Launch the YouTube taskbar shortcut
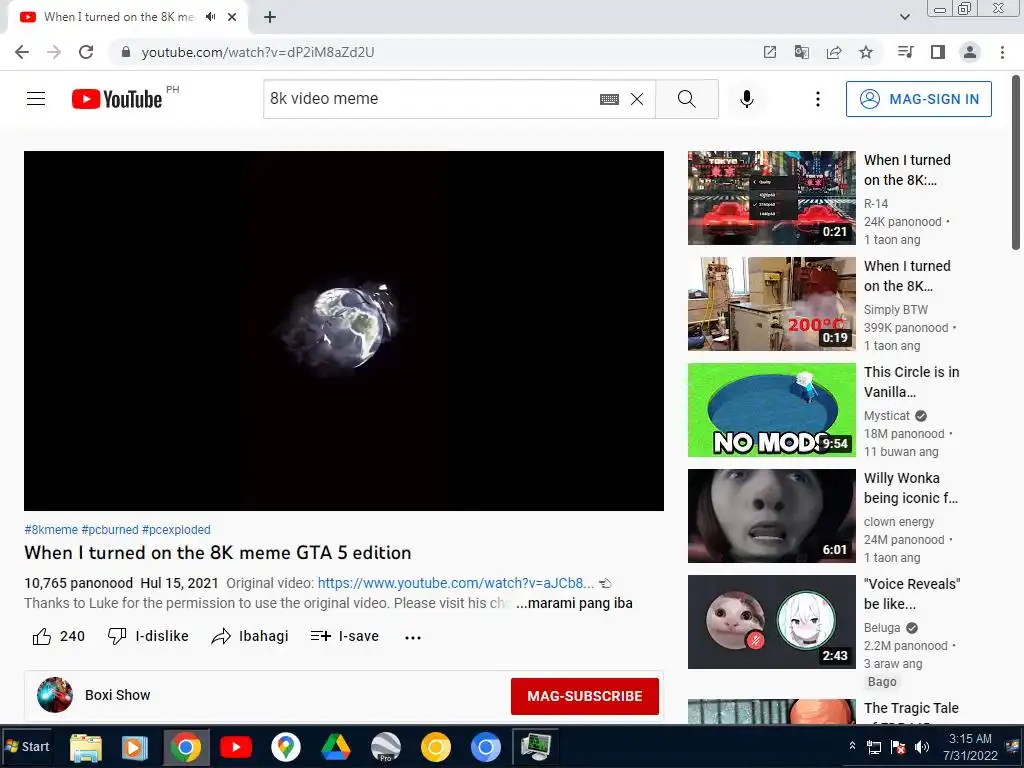This screenshot has height=768, width=1024. pyautogui.click(x=236, y=747)
